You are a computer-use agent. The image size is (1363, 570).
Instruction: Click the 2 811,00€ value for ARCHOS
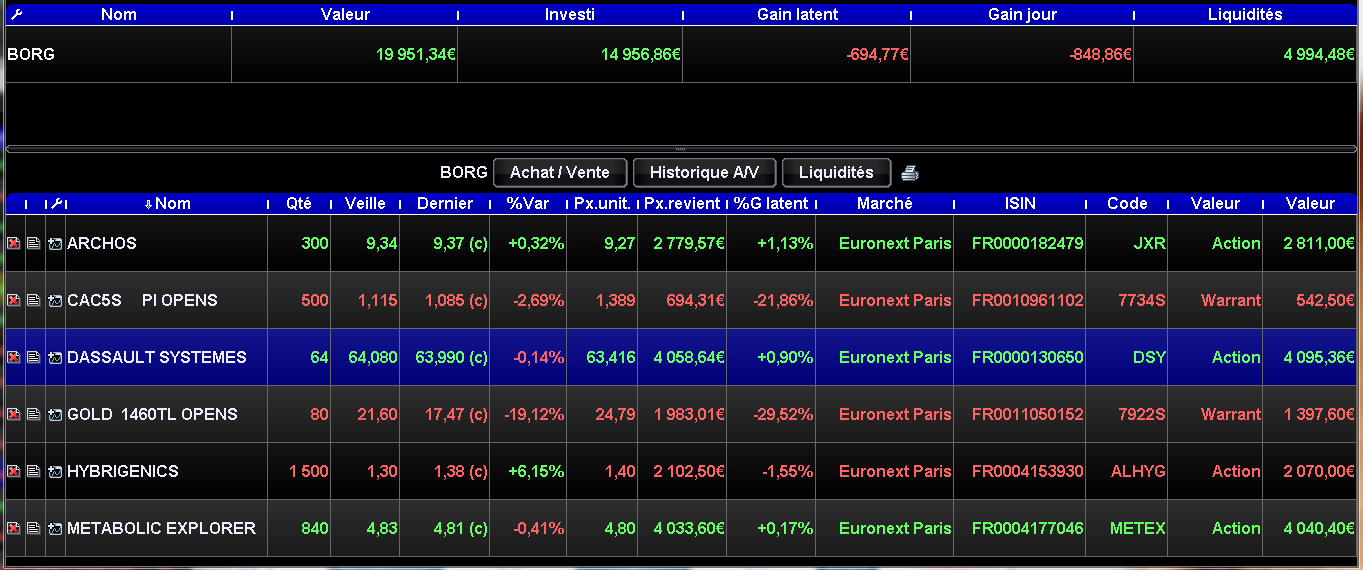coord(1320,243)
